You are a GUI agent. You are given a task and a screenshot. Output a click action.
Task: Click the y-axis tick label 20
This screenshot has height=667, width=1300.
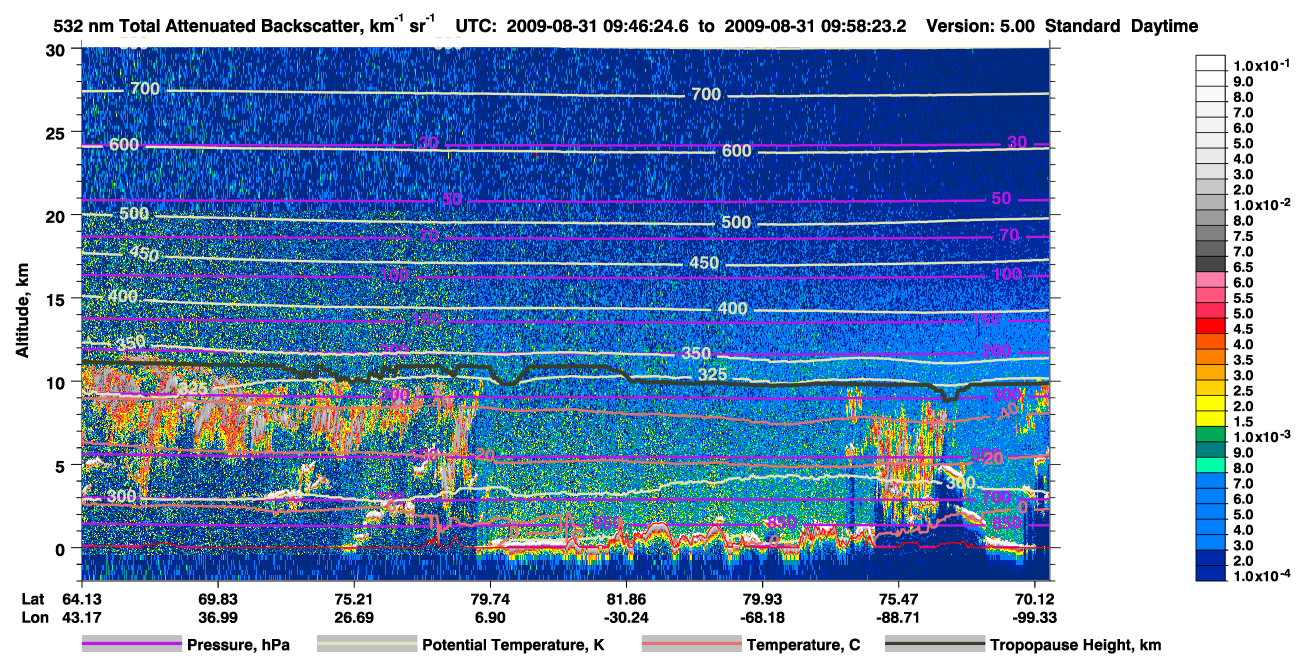click(57, 215)
